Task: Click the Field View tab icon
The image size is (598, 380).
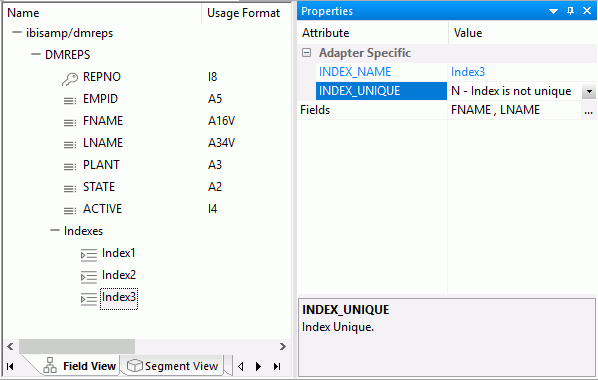Action: [x=50, y=366]
